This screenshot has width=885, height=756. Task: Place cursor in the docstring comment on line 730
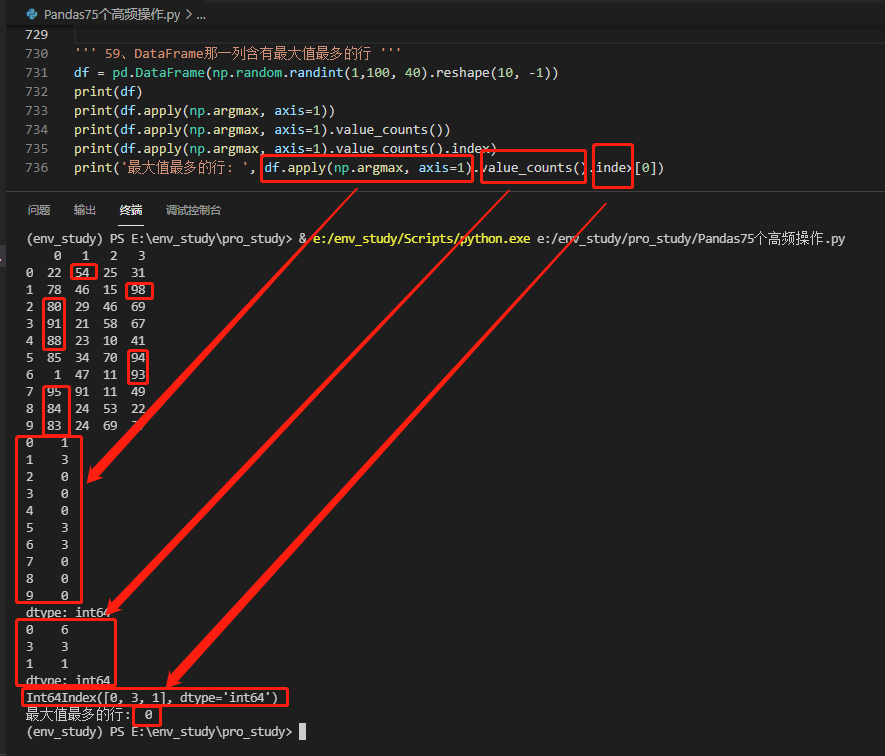tap(238, 54)
